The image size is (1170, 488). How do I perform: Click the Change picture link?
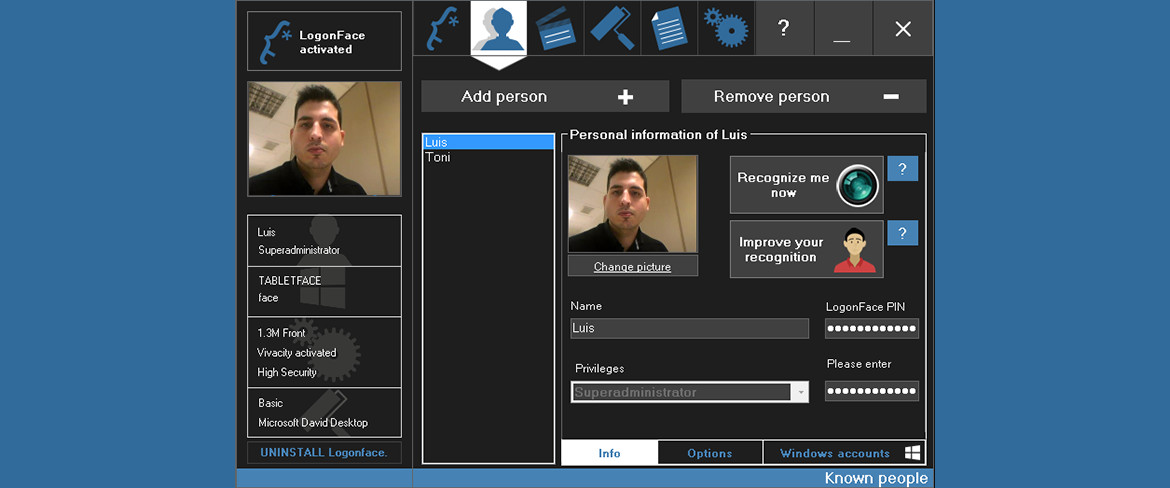point(633,266)
